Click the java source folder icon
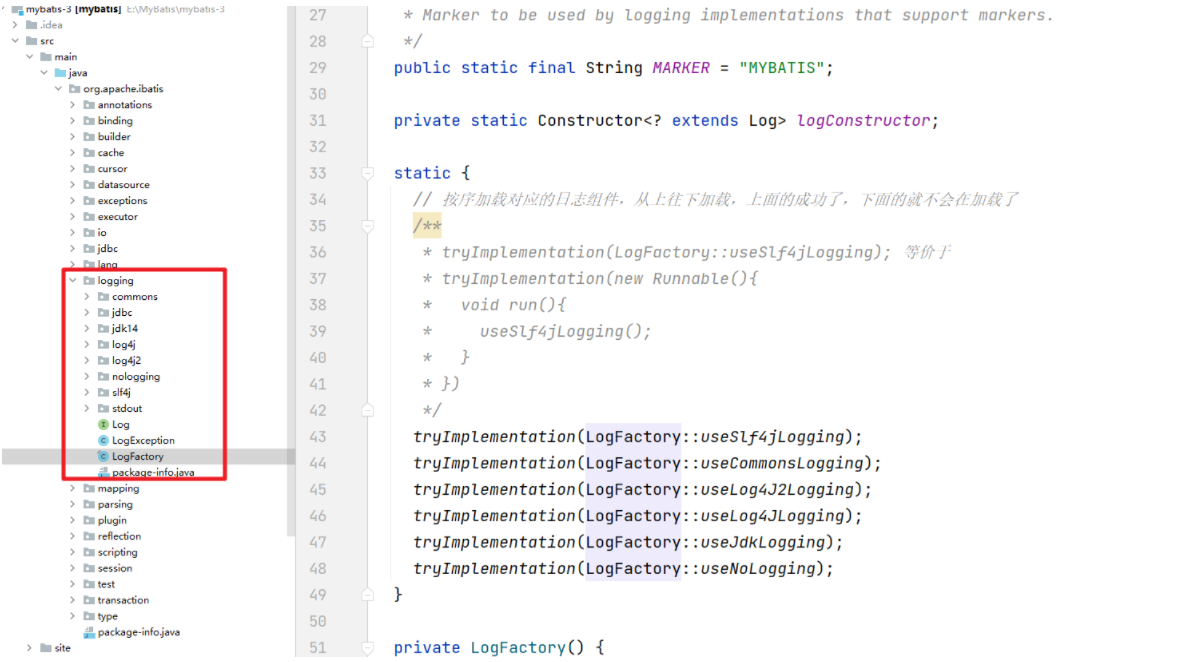This screenshot has width=1185, height=662. [60, 73]
